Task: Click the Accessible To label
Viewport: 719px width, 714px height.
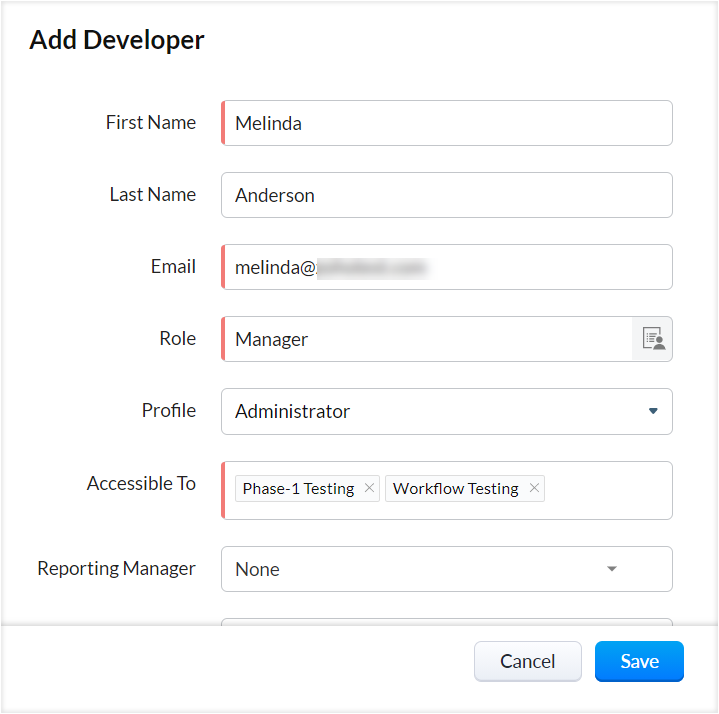Action: coord(141,484)
